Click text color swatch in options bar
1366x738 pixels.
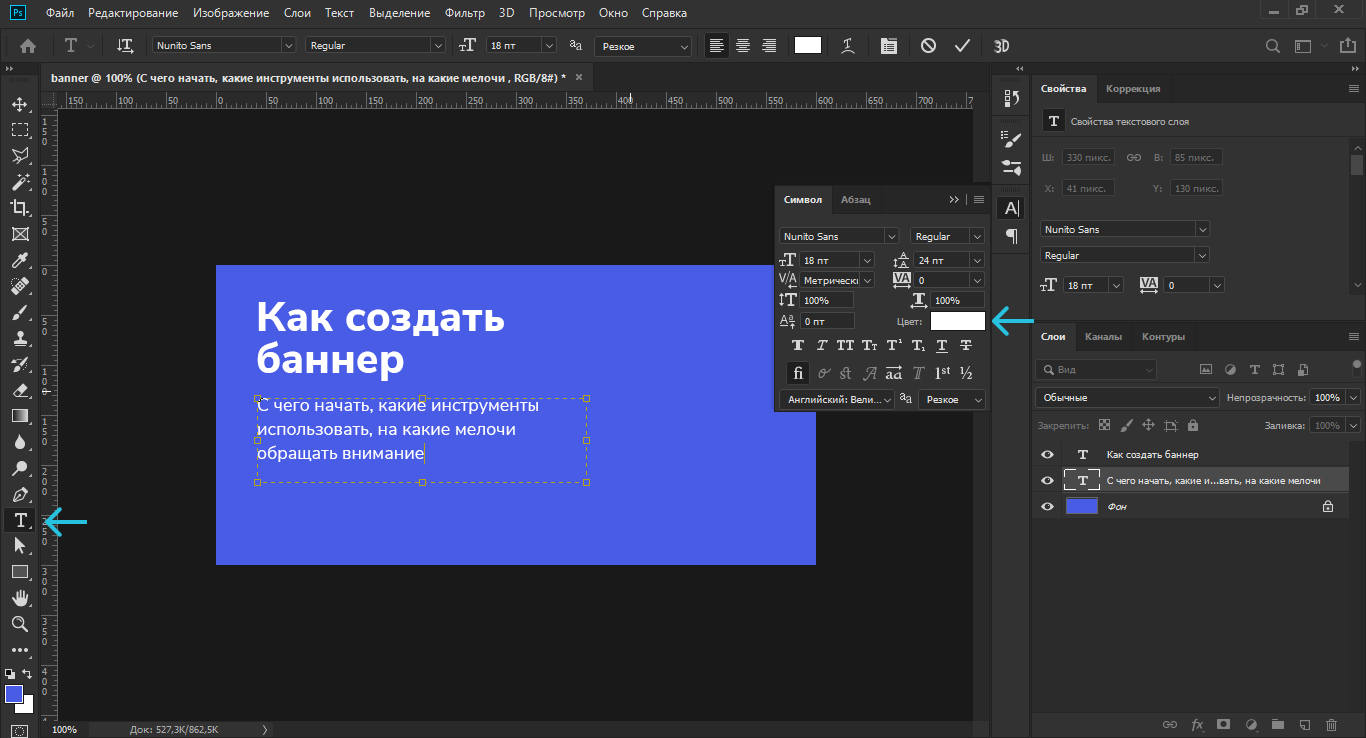point(807,45)
